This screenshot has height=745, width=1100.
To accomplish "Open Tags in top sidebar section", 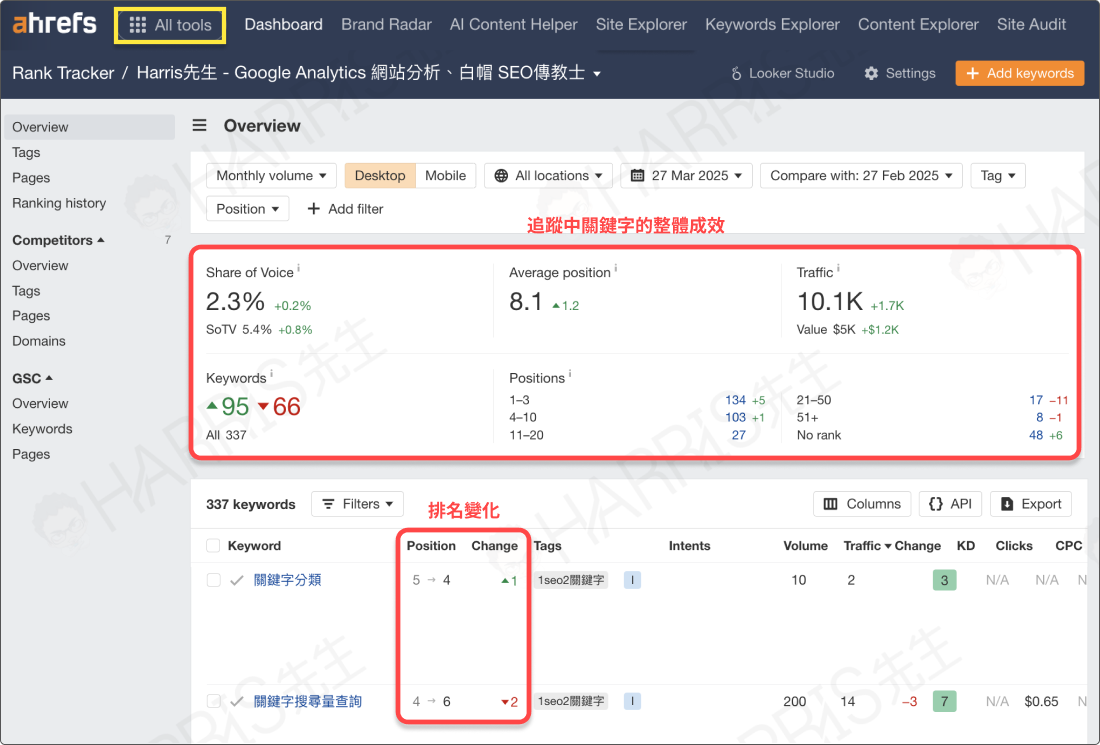I will pos(26,152).
